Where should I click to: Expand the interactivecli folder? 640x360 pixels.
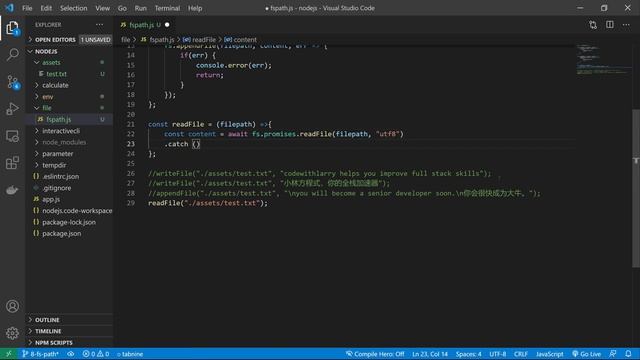click(61, 131)
